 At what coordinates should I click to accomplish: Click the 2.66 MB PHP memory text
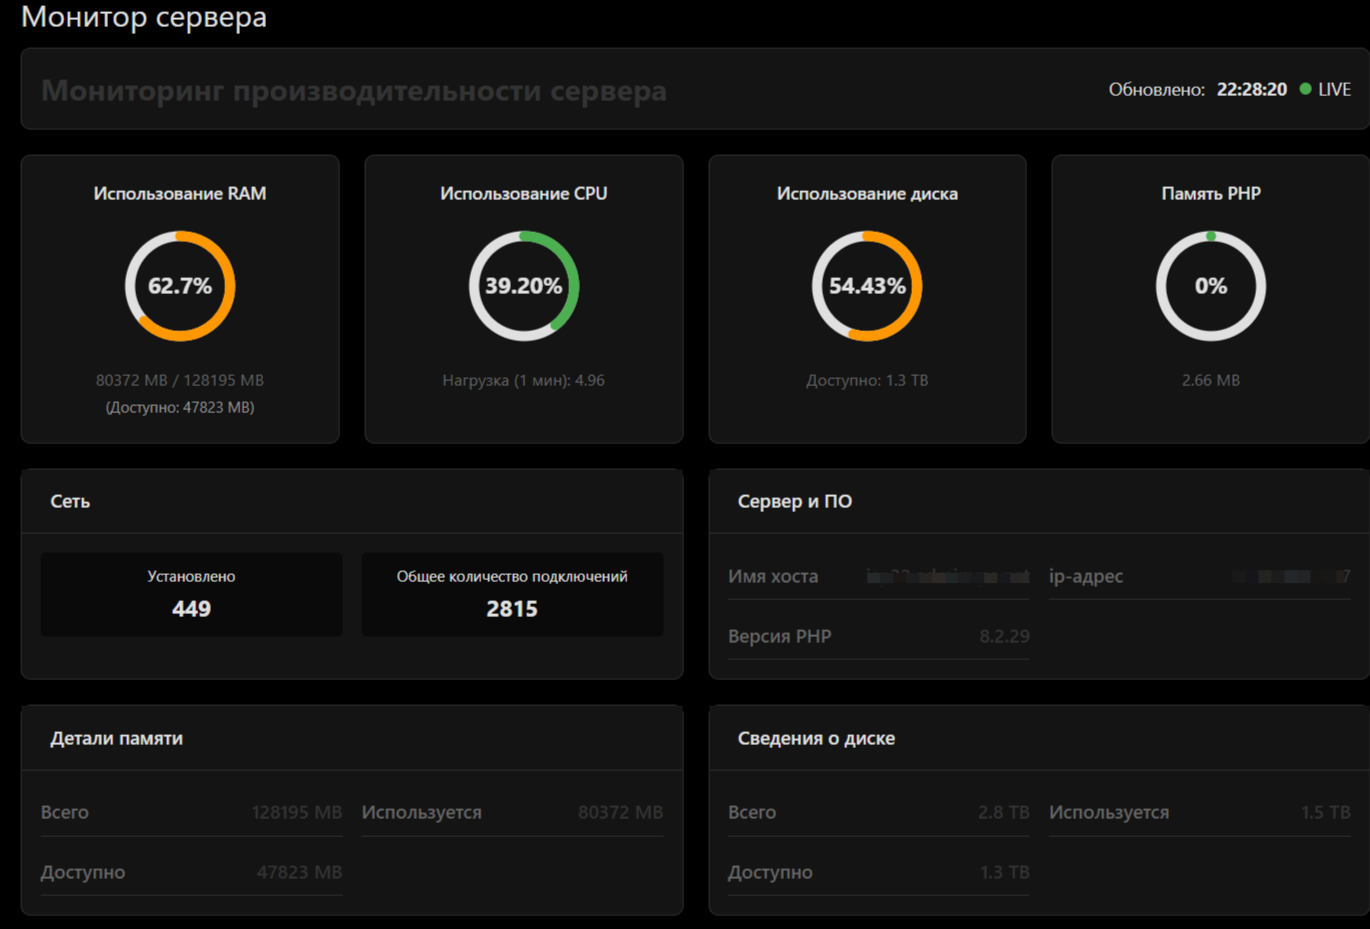1211,380
